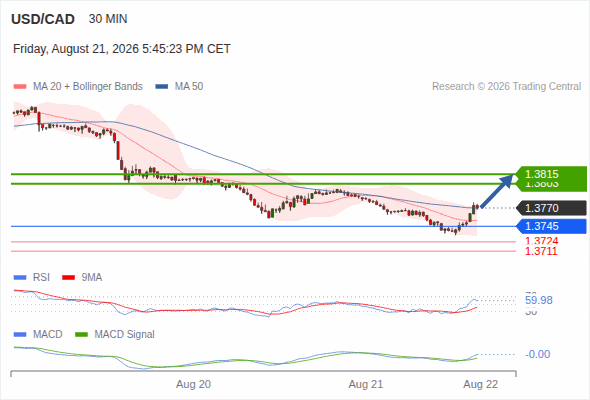This screenshot has height=400, width=590.
Task: Click the red 1.3724 support value
Action: coord(541,241)
